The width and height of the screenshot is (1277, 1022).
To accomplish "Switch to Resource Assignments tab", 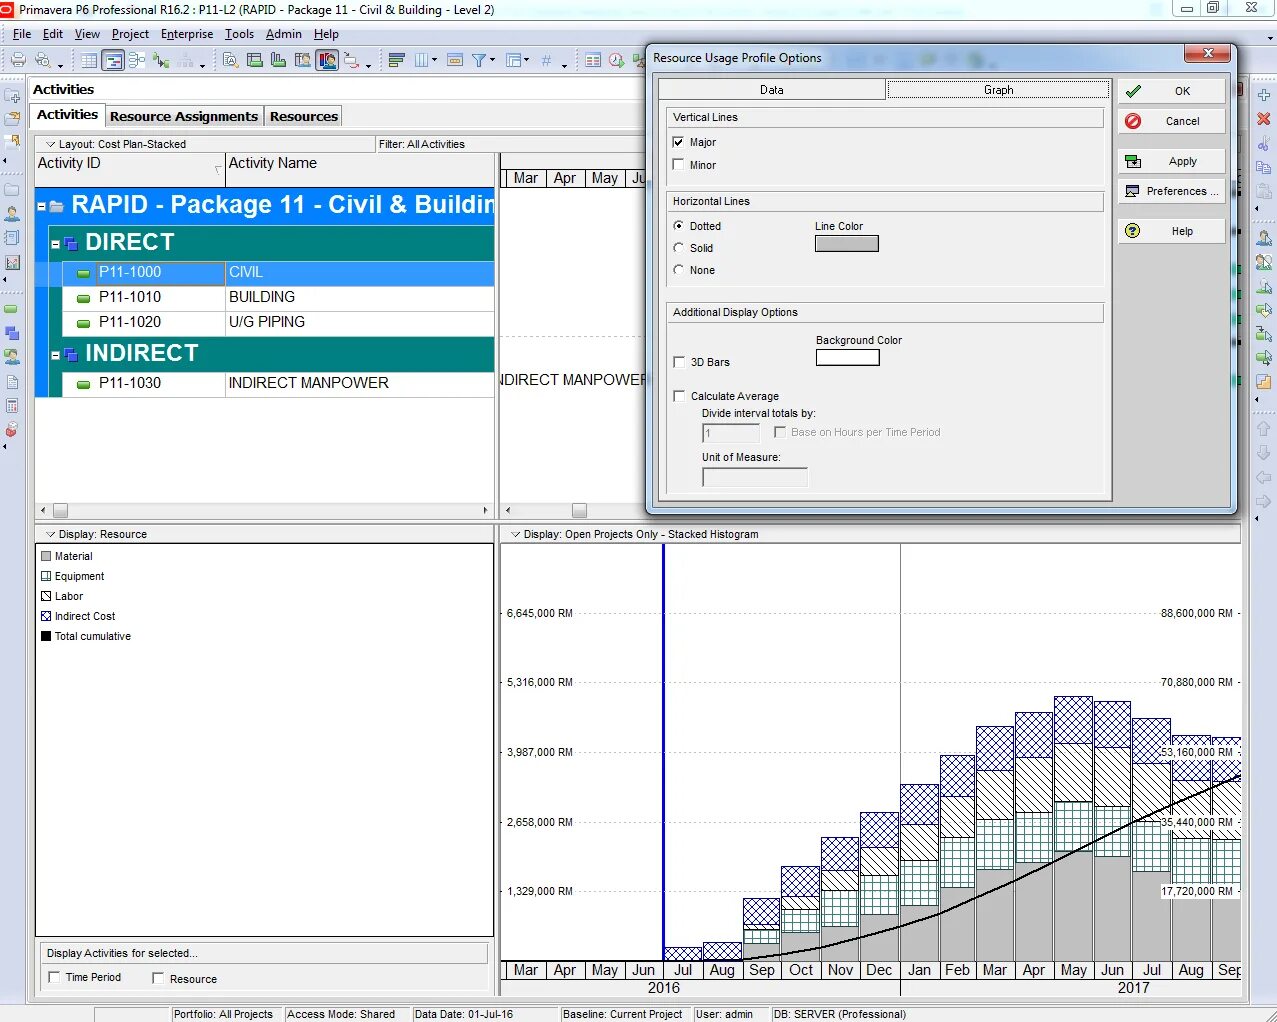I will (184, 116).
